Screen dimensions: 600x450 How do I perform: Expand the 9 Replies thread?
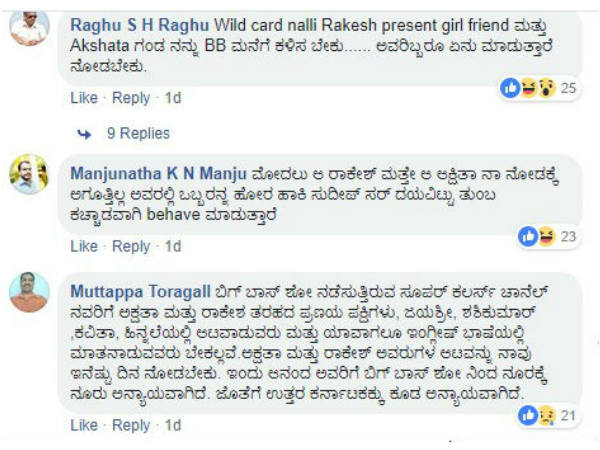pos(138,133)
